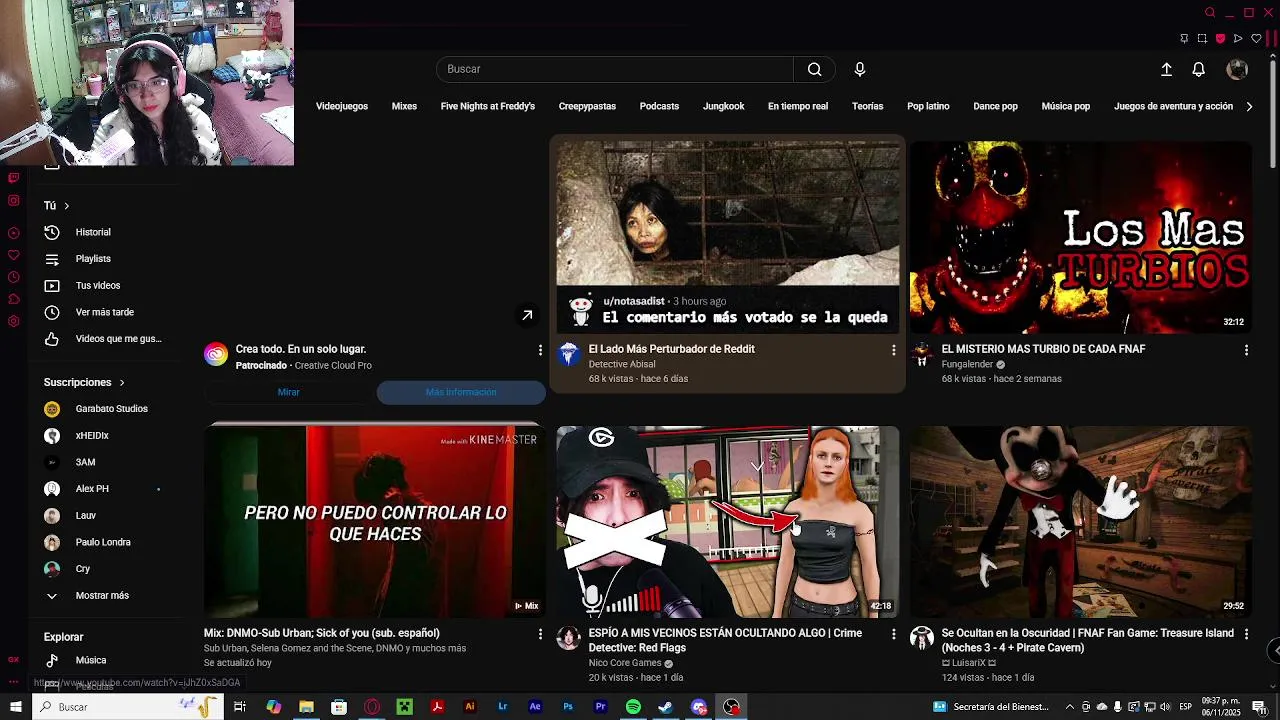
Task: Select the Creepypastas category chip
Action: click(x=587, y=106)
